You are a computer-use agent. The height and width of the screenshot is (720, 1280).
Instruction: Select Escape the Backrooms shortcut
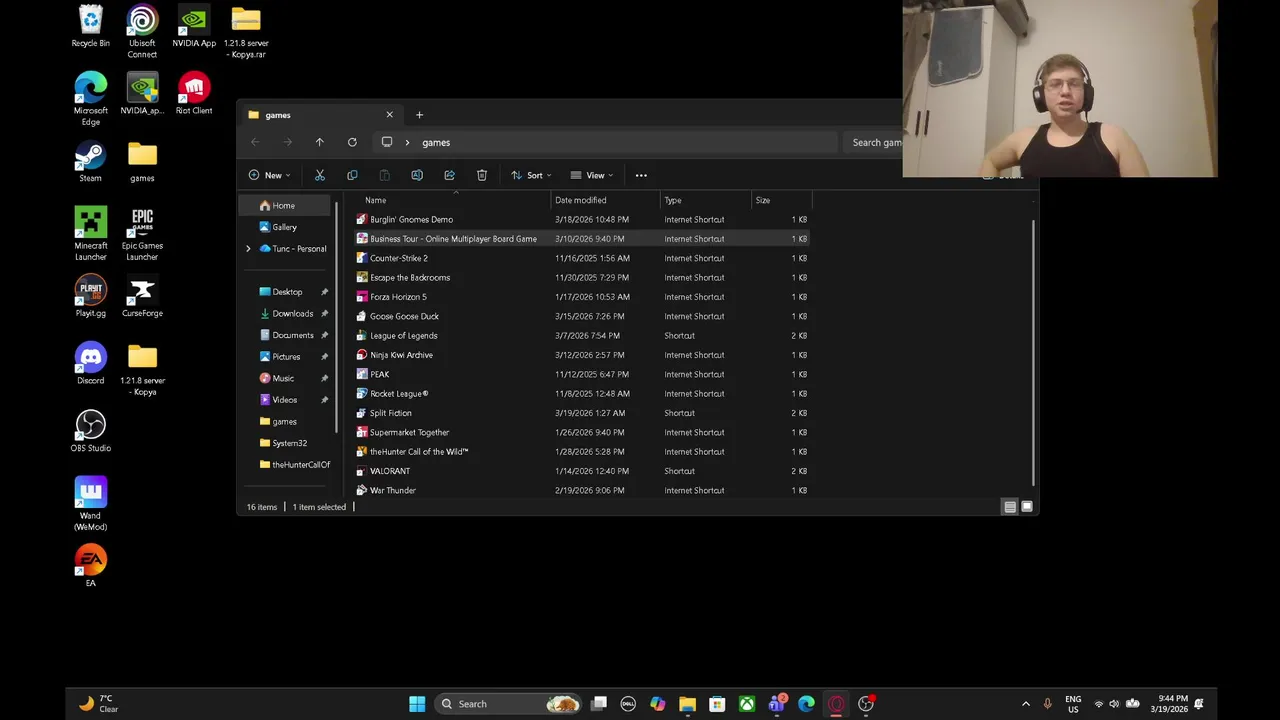click(581, 277)
